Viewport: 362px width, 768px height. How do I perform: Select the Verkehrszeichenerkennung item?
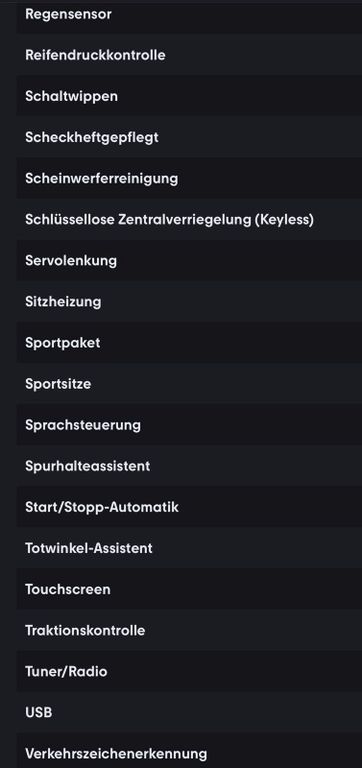pyautogui.click(x=189, y=751)
